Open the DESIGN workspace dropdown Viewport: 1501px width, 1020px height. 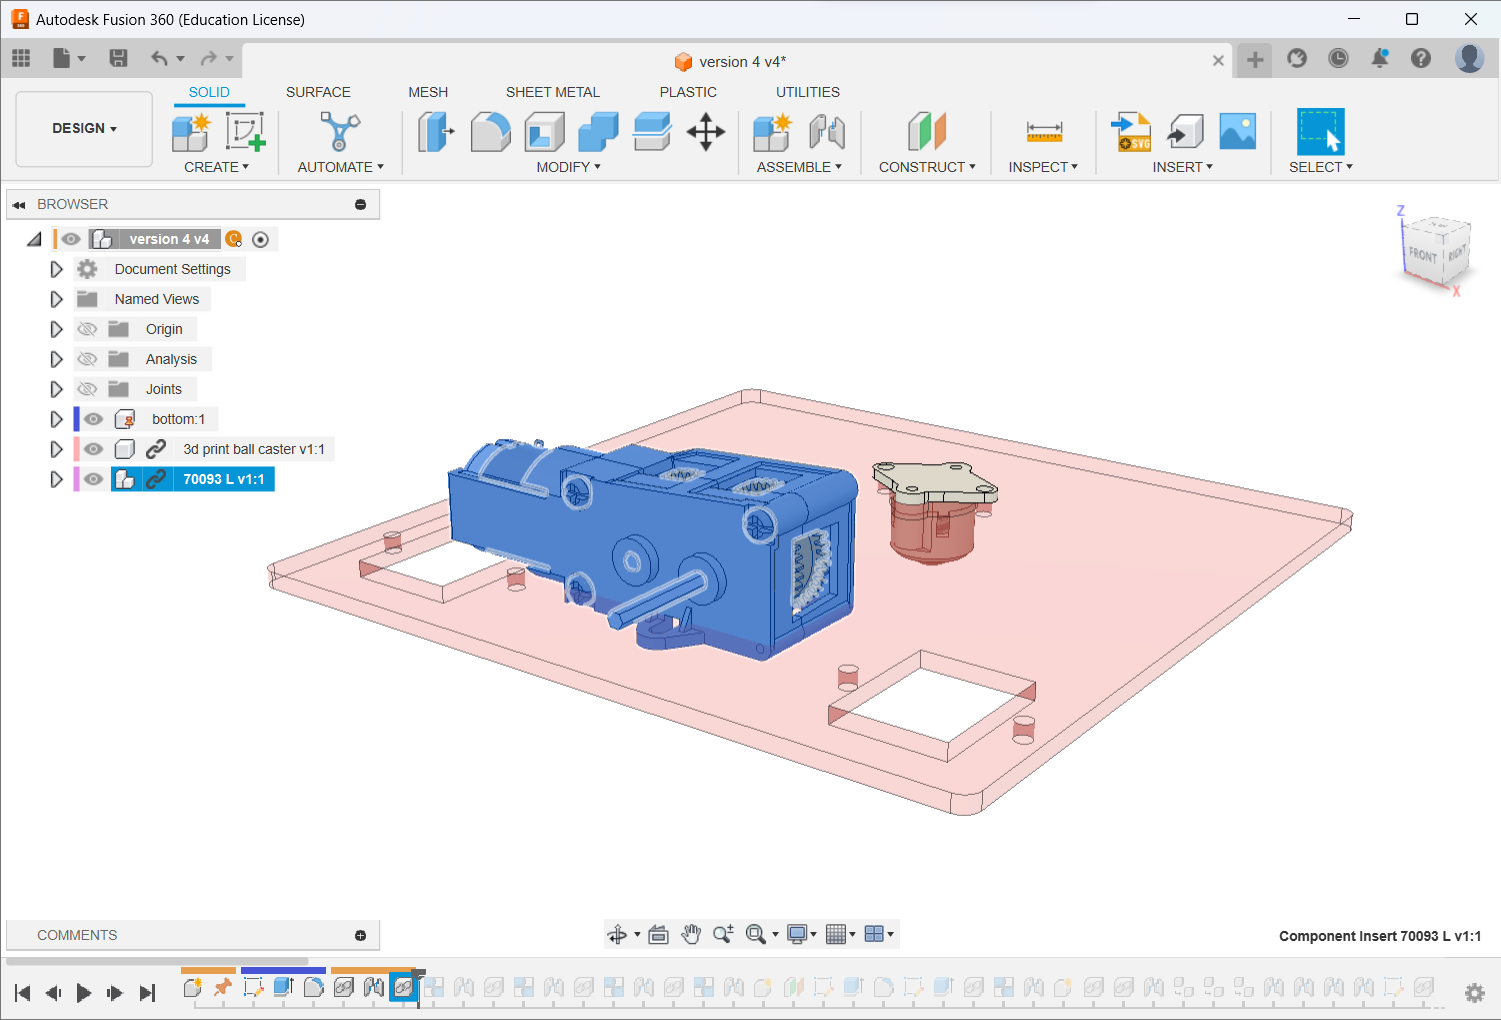pos(85,129)
